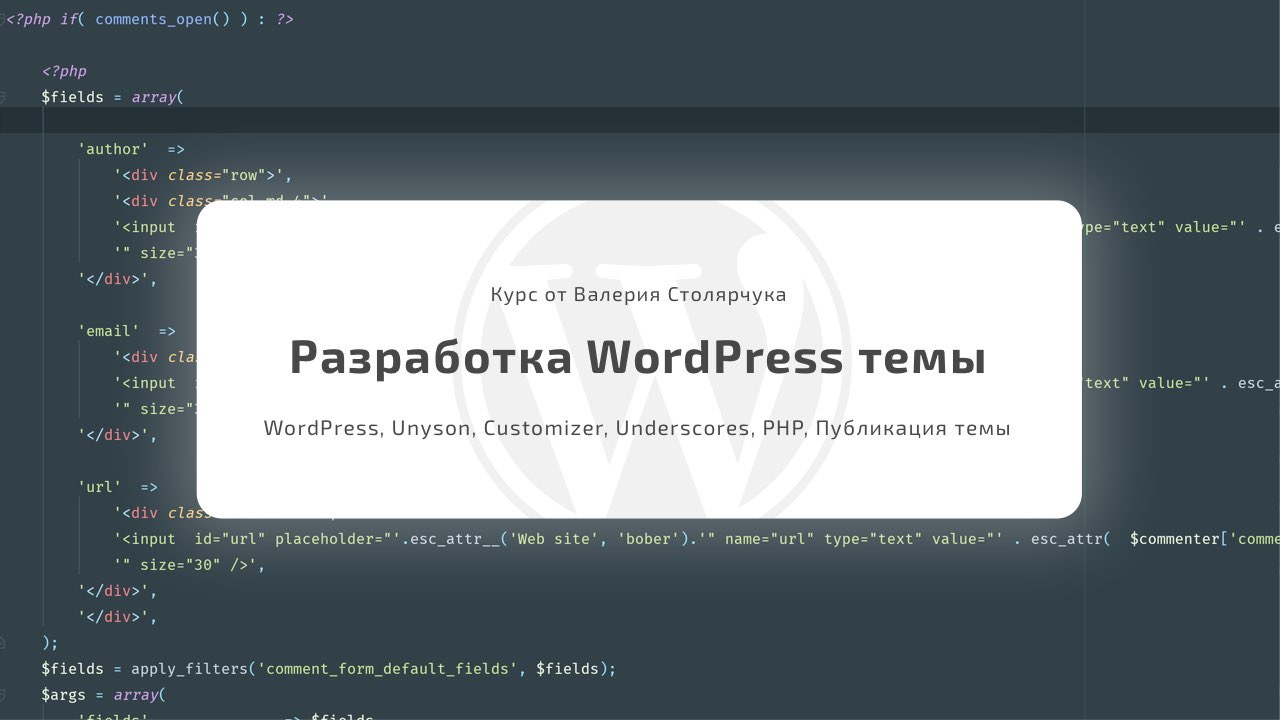Click the title 'Разработка WordPress темы'
This screenshot has width=1280, height=720.
[x=637, y=356]
